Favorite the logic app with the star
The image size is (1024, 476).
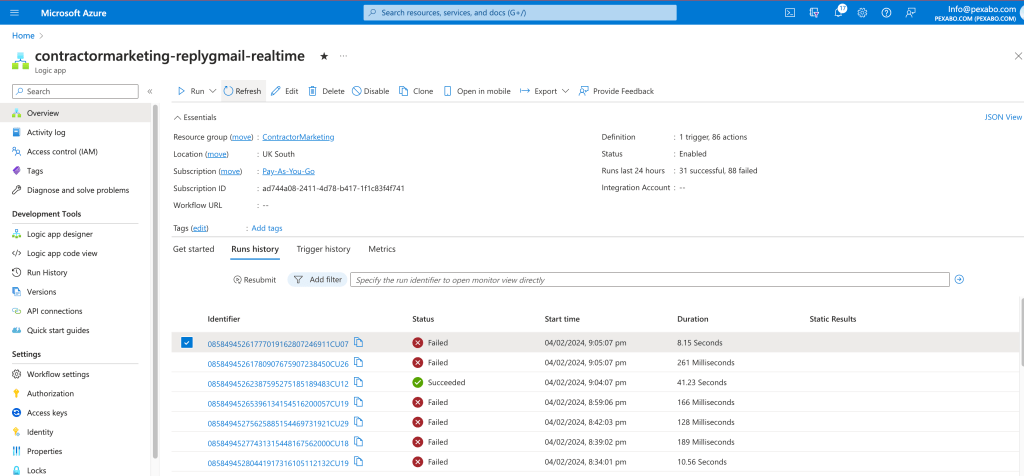pos(324,56)
